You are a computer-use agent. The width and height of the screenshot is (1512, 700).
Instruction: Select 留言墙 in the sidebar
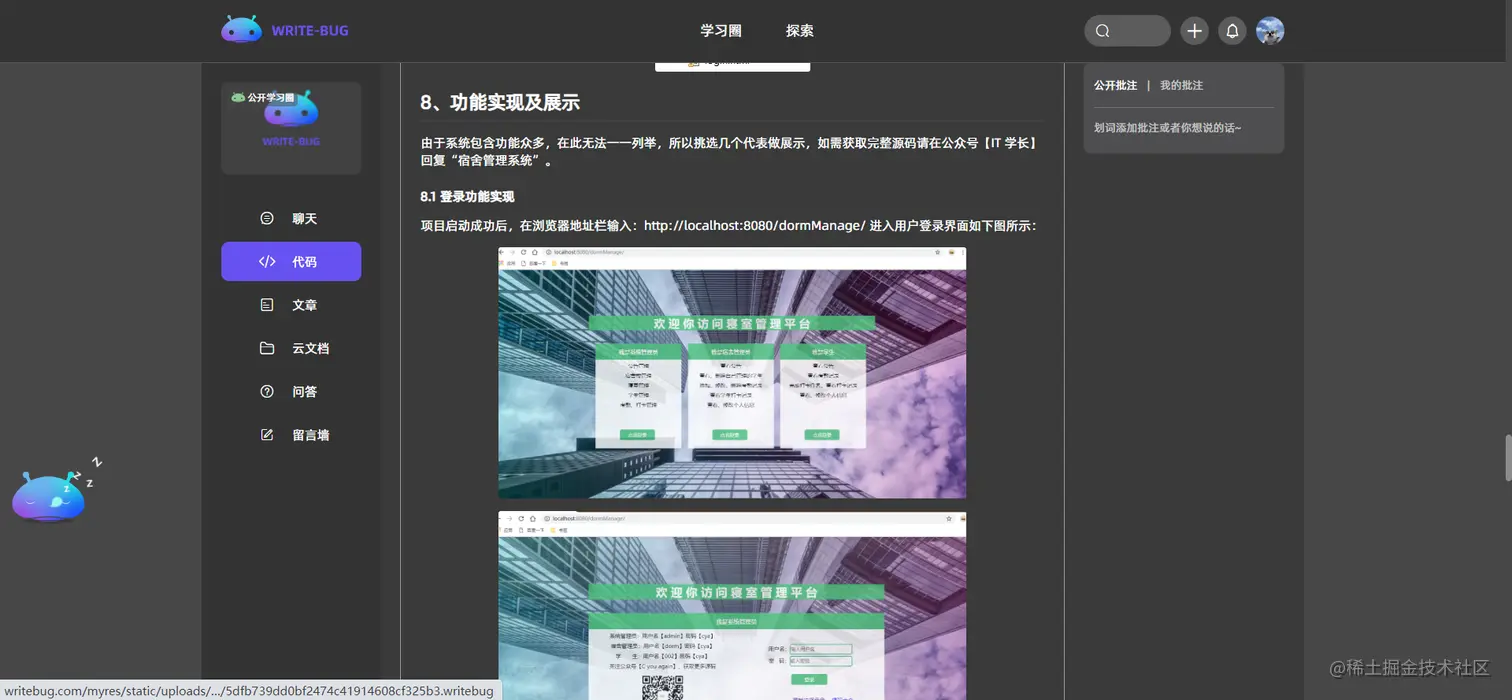(291, 435)
